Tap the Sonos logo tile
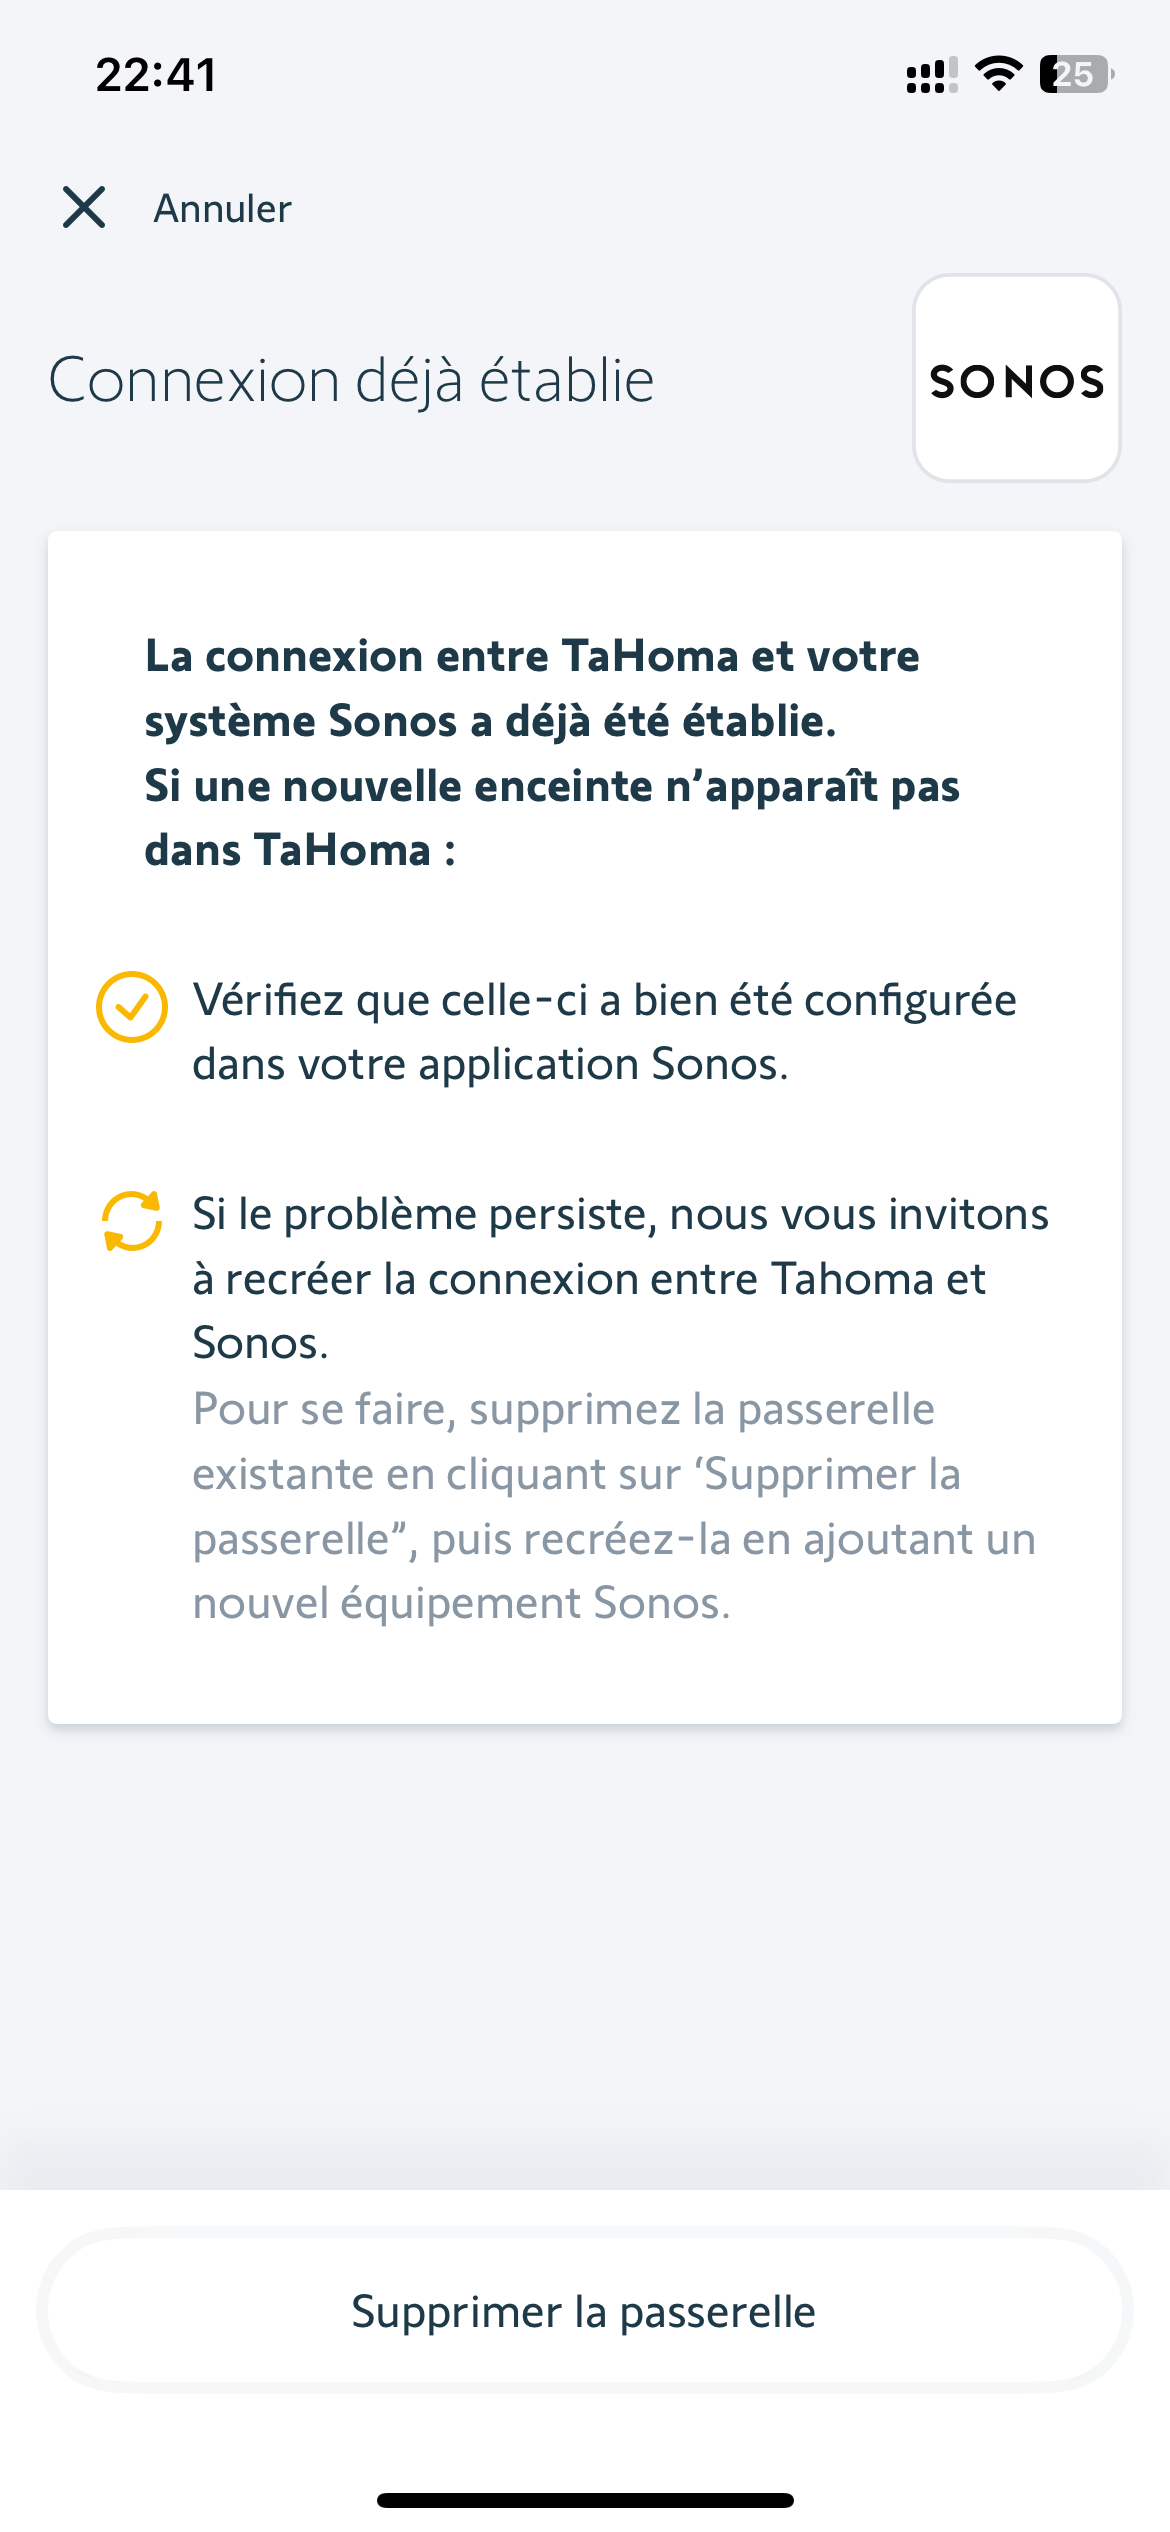Viewport: 1170px width, 2532px height. [x=1016, y=379]
